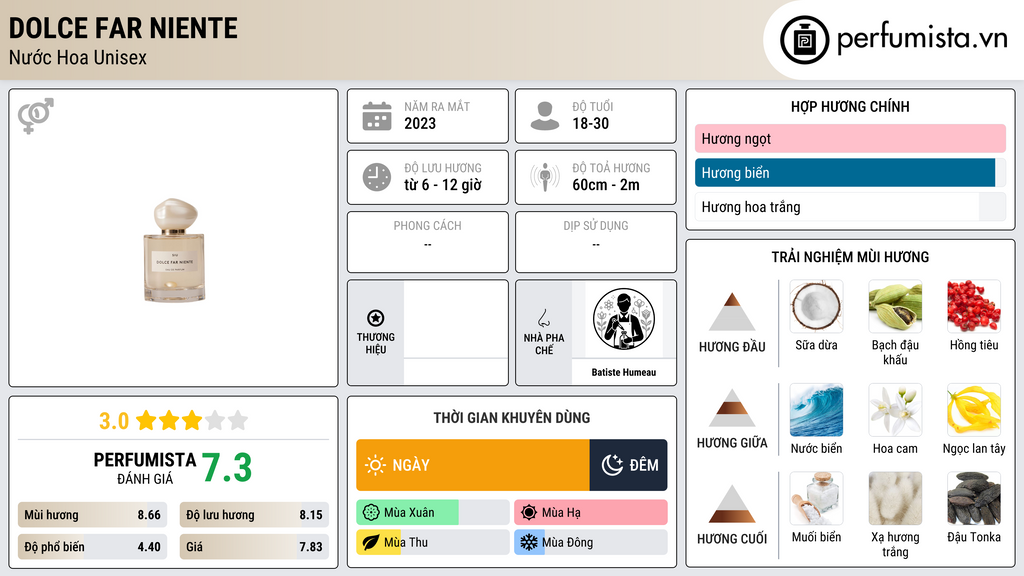This screenshot has height=576, width=1024.
Task: Click the sillage figure icon beside Độ toả hương
Action: click(x=545, y=177)
